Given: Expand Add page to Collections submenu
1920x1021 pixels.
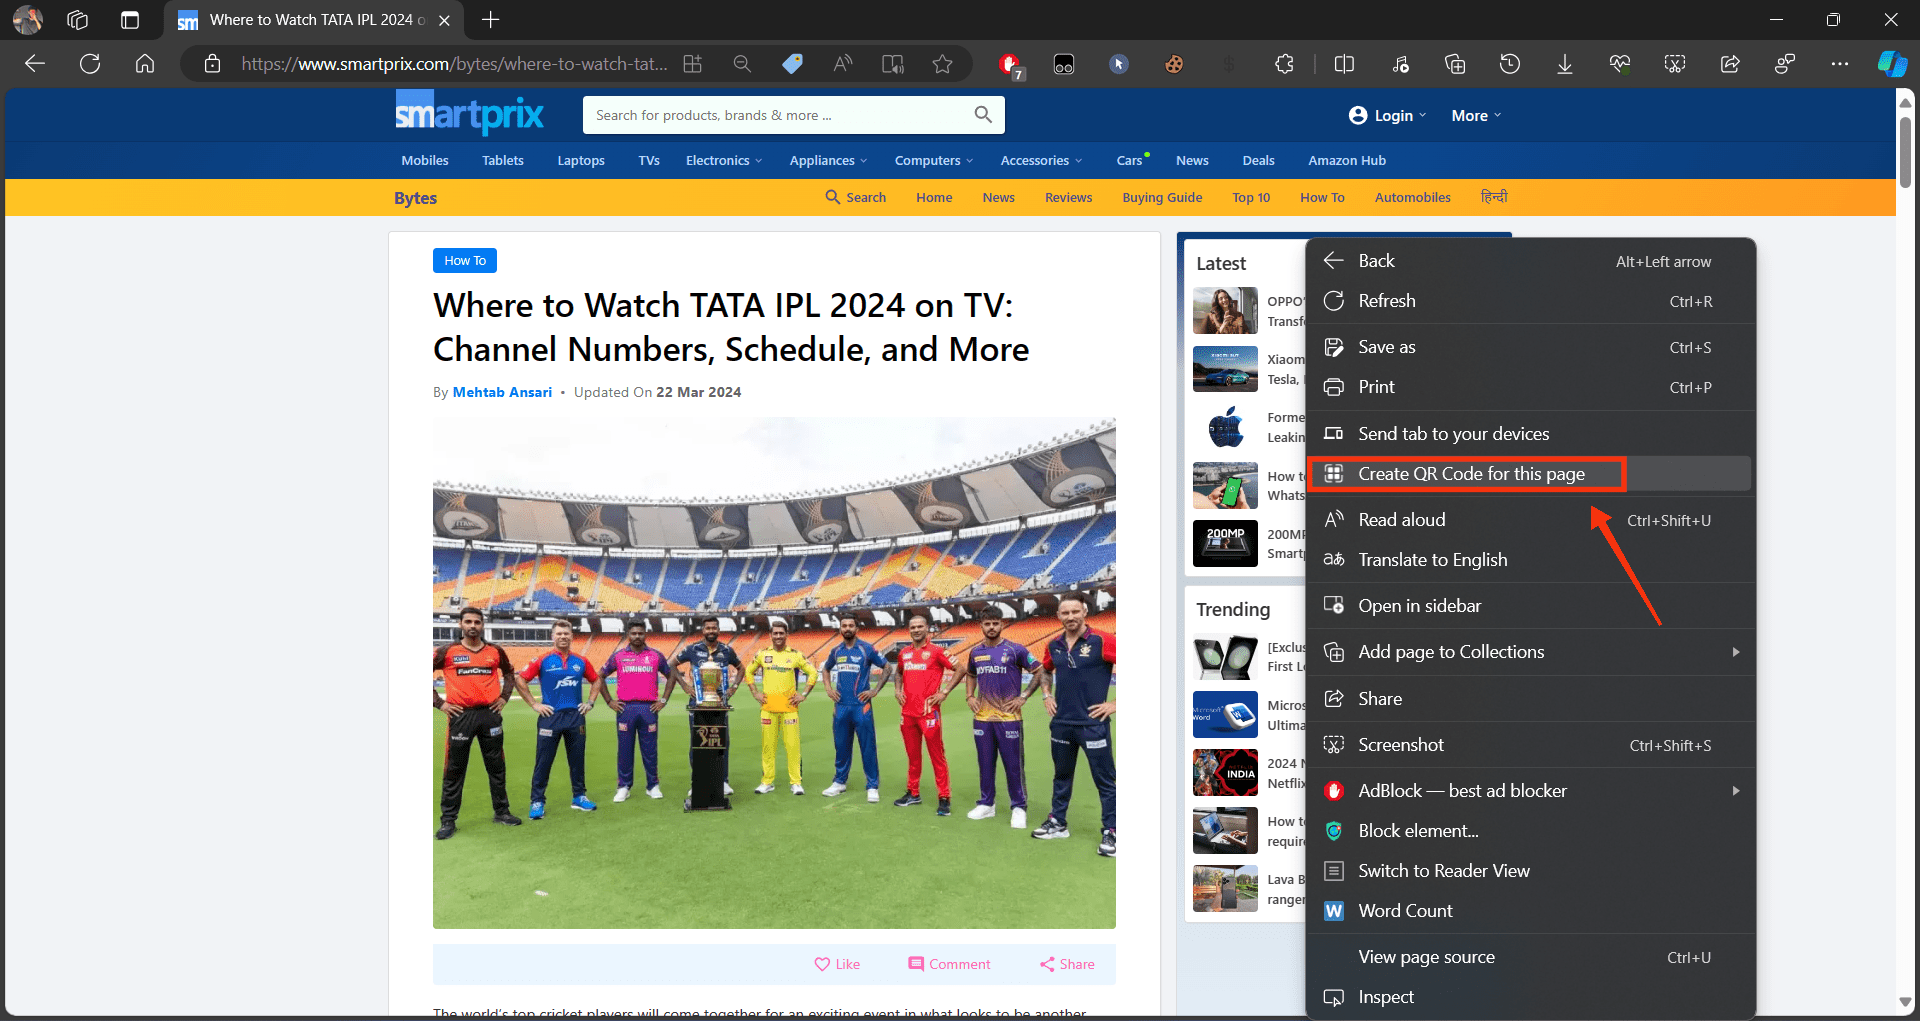Looking at the screenshot, I should (1530, 652).
